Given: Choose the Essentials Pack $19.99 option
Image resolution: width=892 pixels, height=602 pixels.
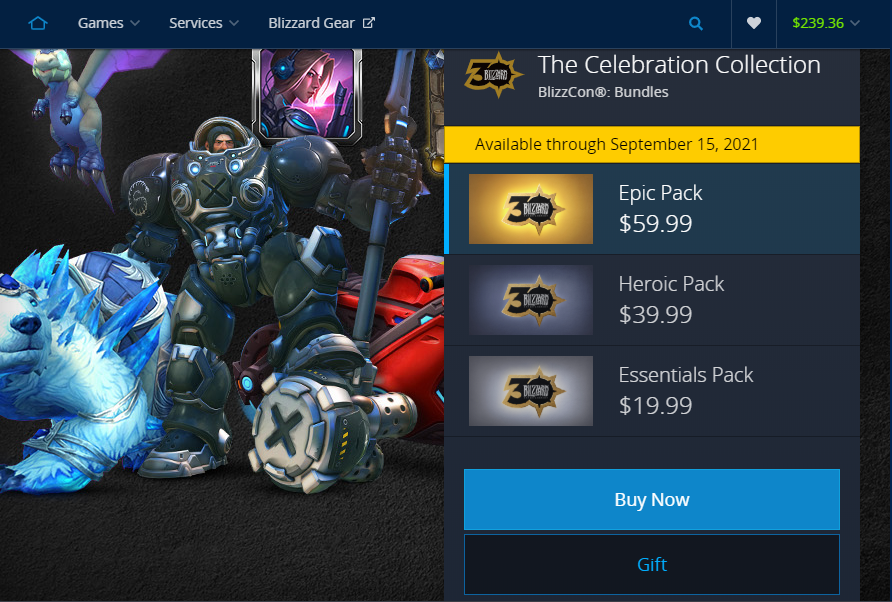Looking at the screenshot, I should click(x=652, y=391).
